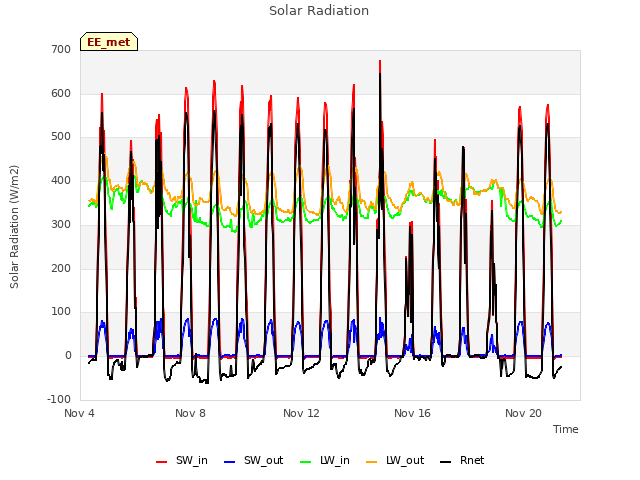Click the black Rnet legend swatch
This screenshot has width=640, height=480.
[x=446, y=462]
